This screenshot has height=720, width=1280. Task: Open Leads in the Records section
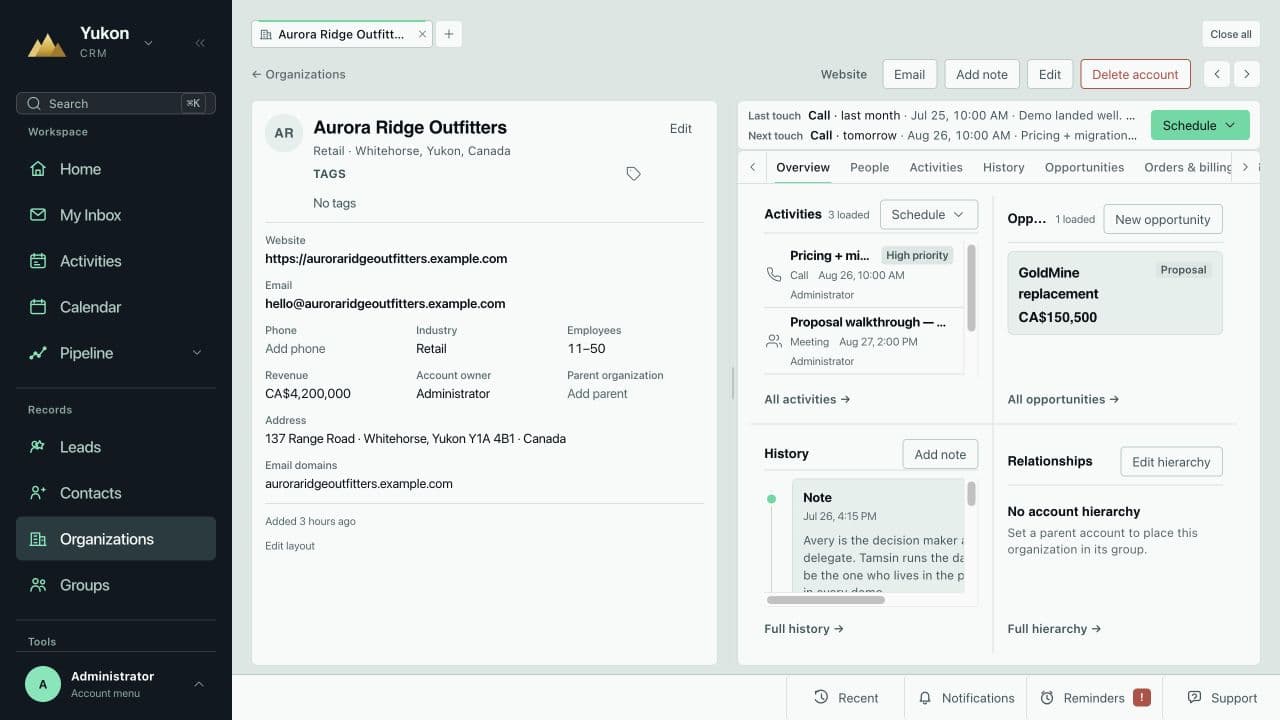click(x=116, y=447)
